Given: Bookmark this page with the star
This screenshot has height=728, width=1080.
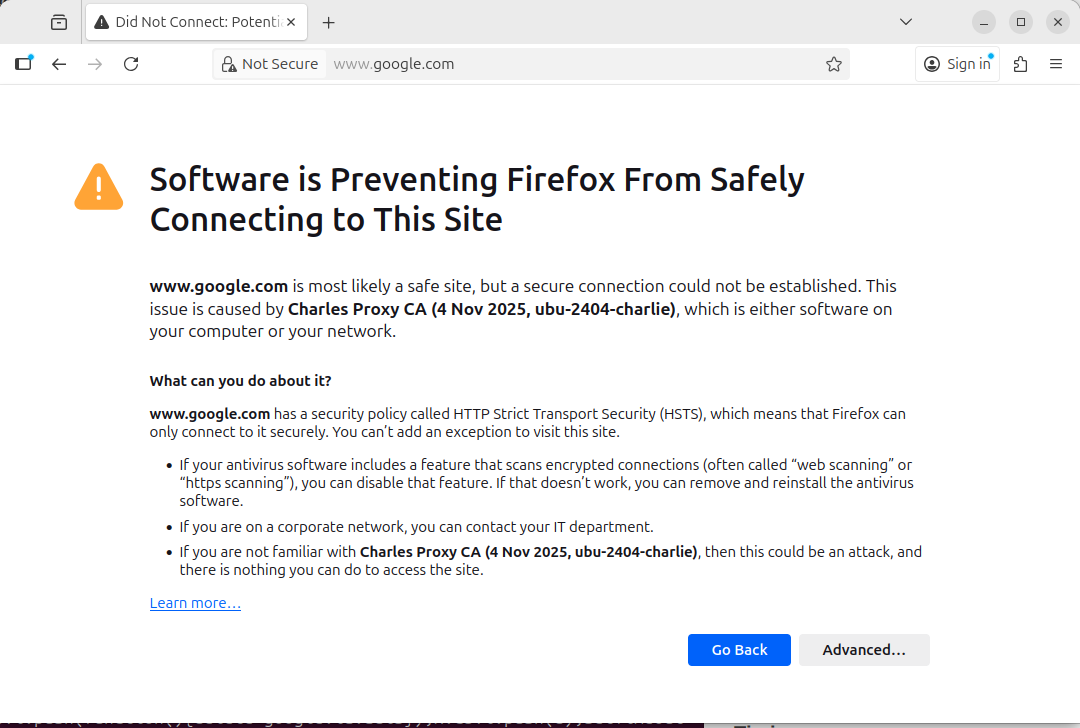Looking at the screenshot, I should (x=834, y=64).
